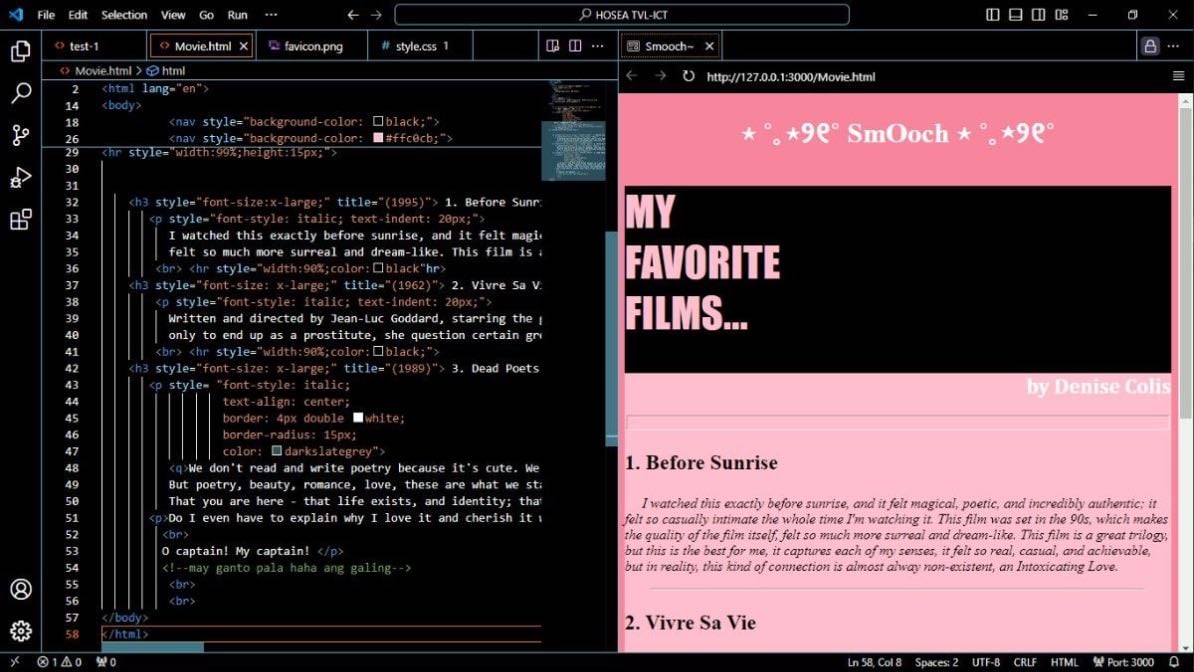
Task: Click the '2. Vivre Sa Vie' heading in preview
Action: 690,622
